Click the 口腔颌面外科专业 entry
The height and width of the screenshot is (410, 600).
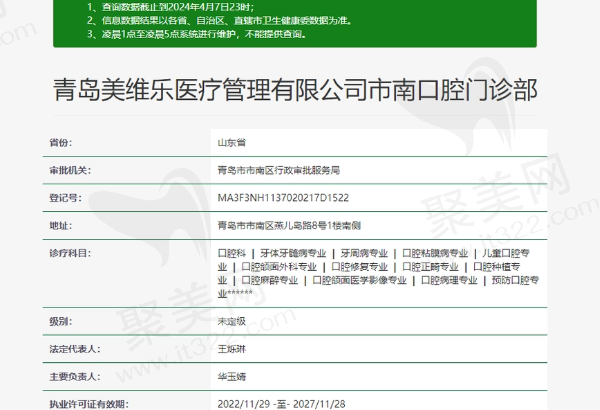click(x=279, y=267)
